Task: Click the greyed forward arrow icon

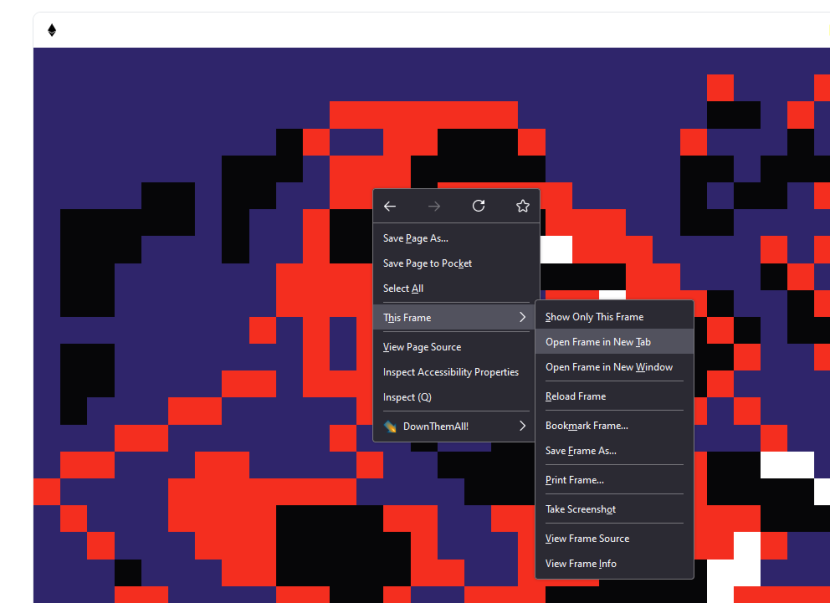Action: click(434, 206)
